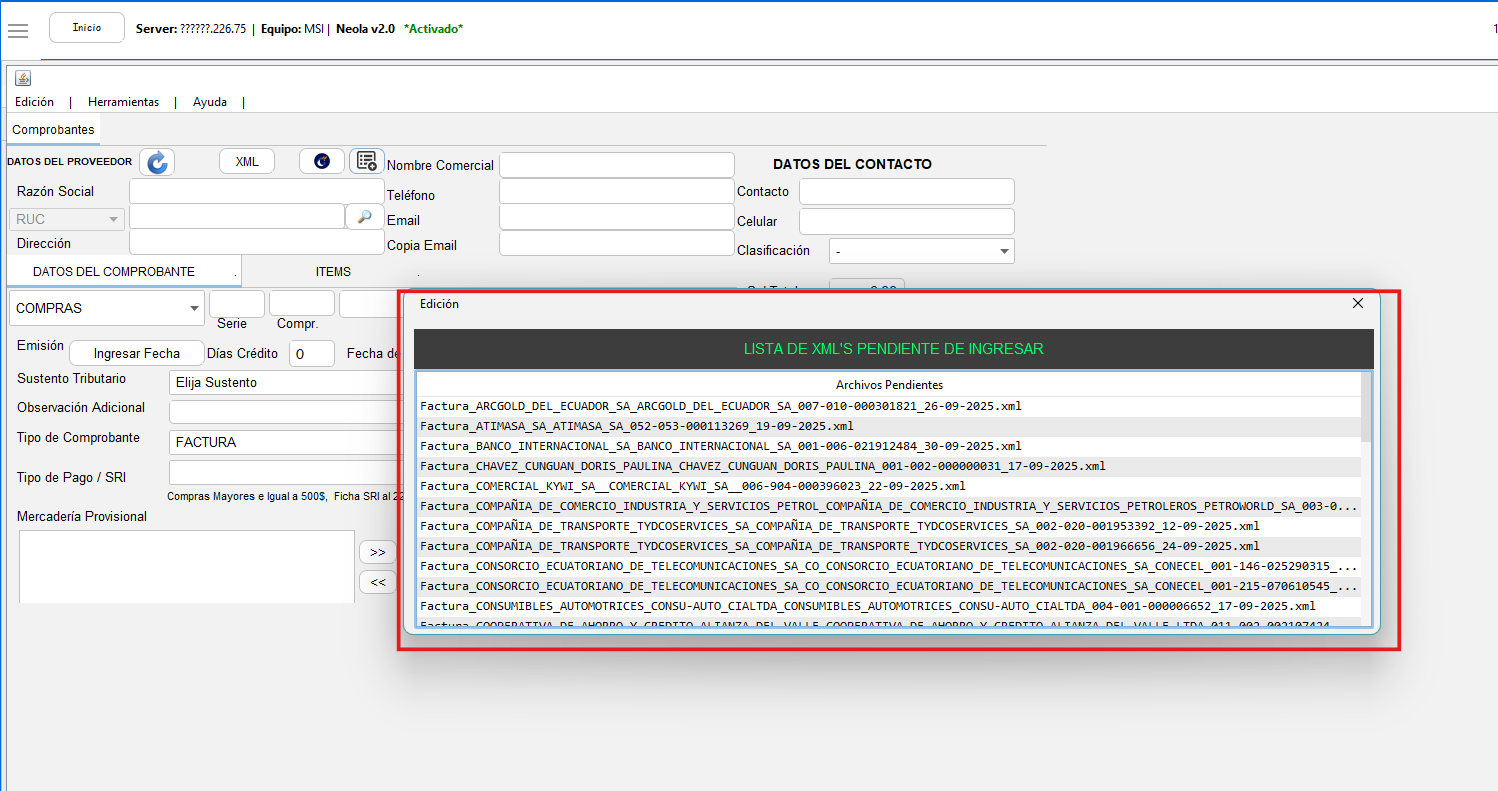This screenshot has height=791, width=1498.
Task: Click the Java icon above the Edición menu
Action: tap(23, 78)
